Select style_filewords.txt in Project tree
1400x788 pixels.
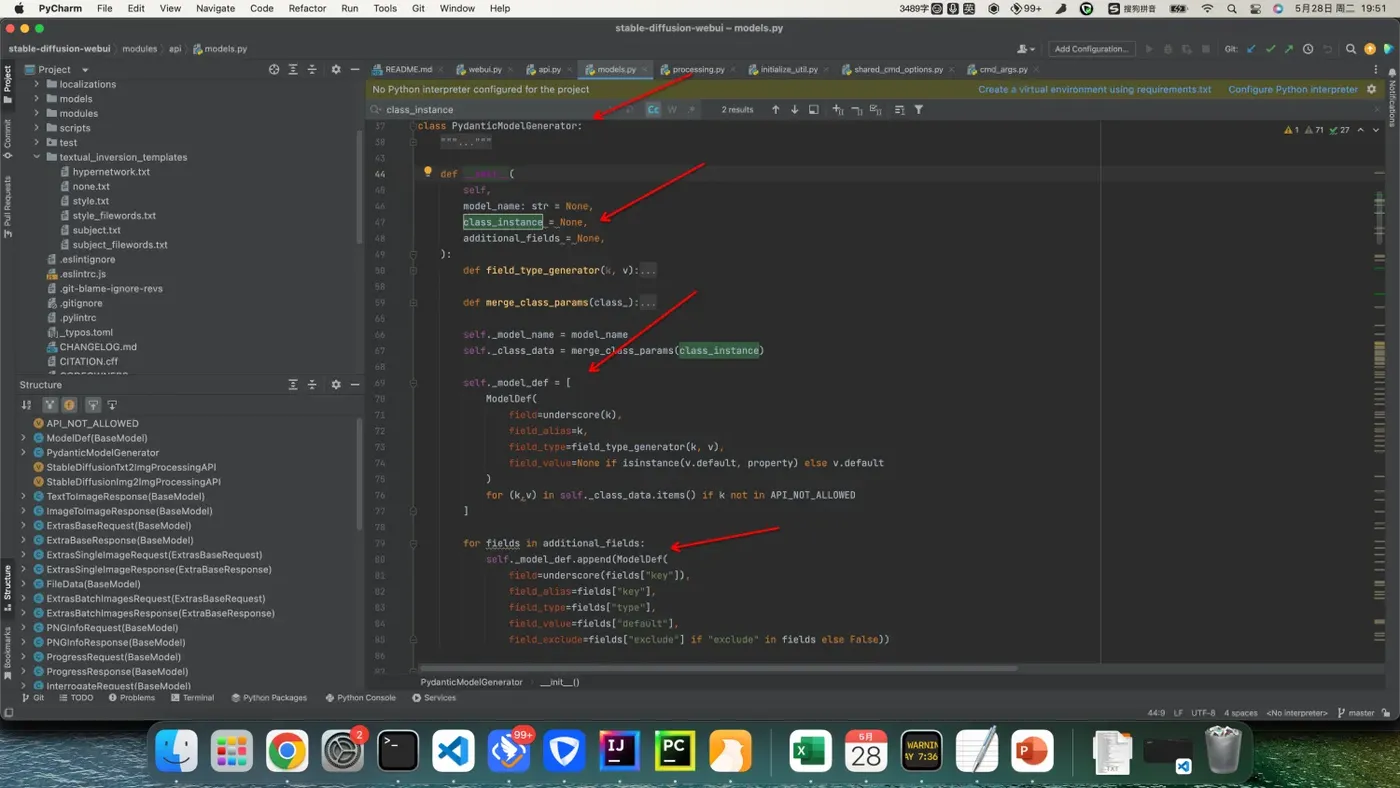pos(114,215)
